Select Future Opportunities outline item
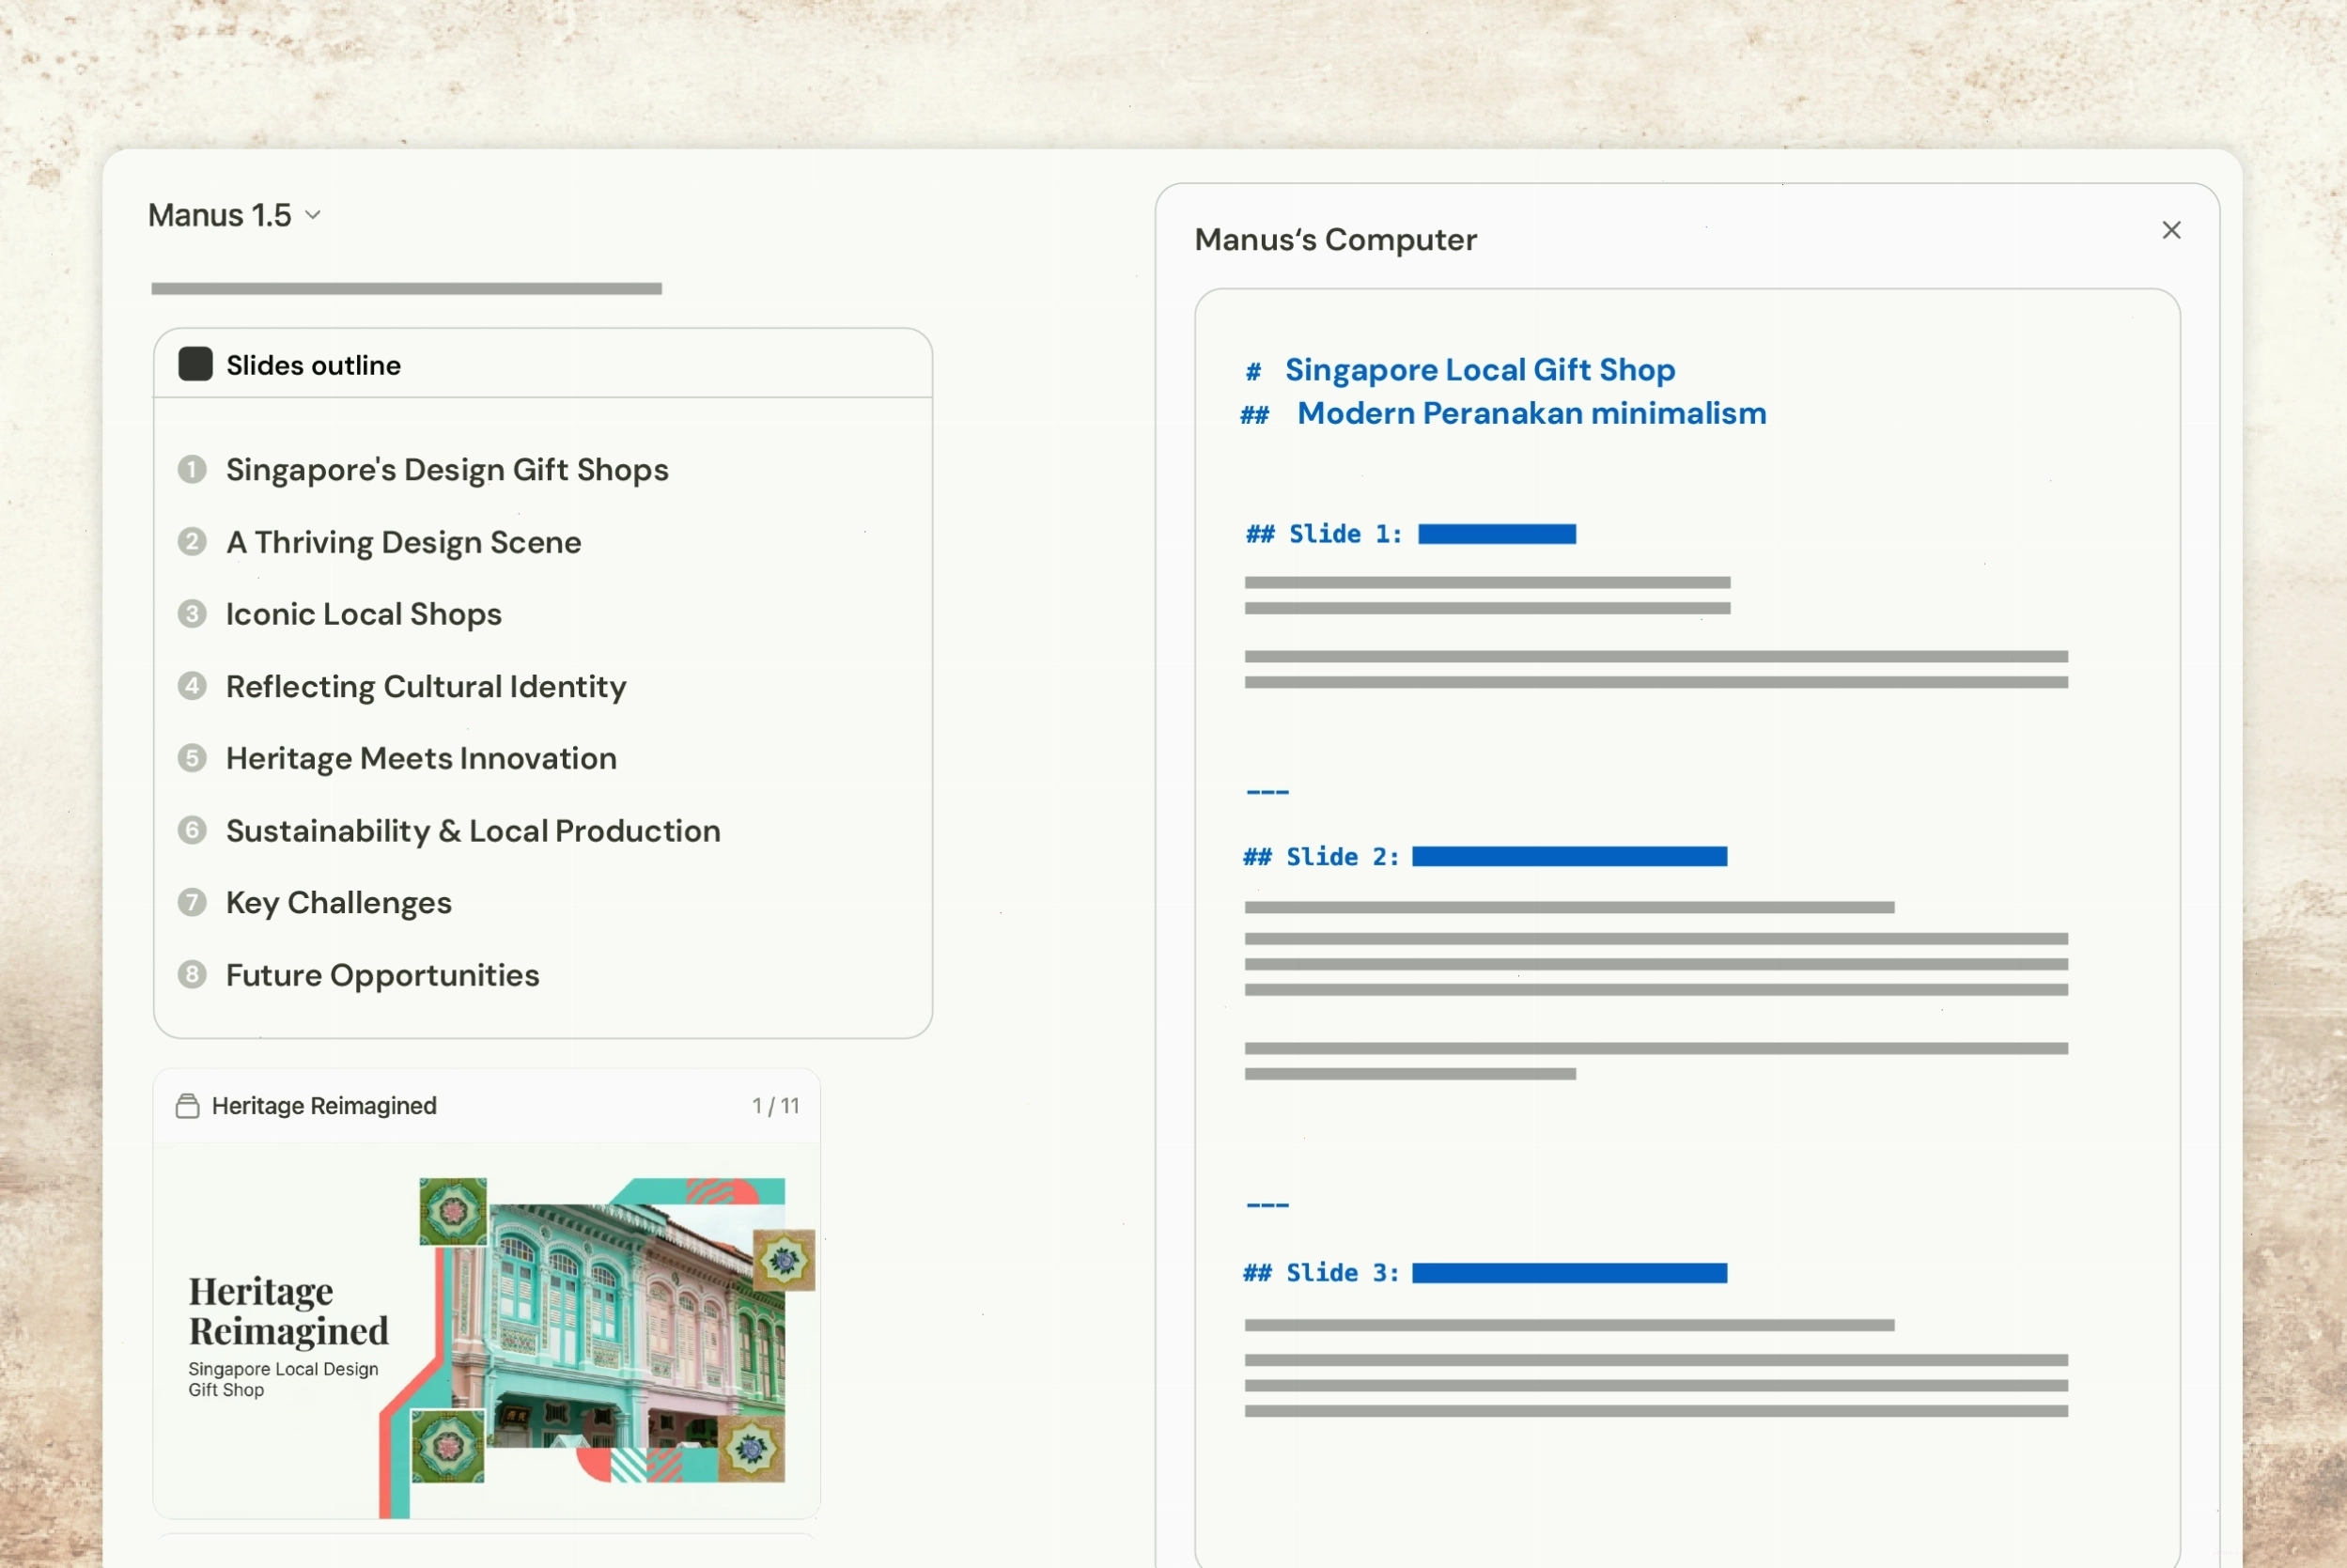This screenshot has width=2347, height=1568. click(383, 975)
